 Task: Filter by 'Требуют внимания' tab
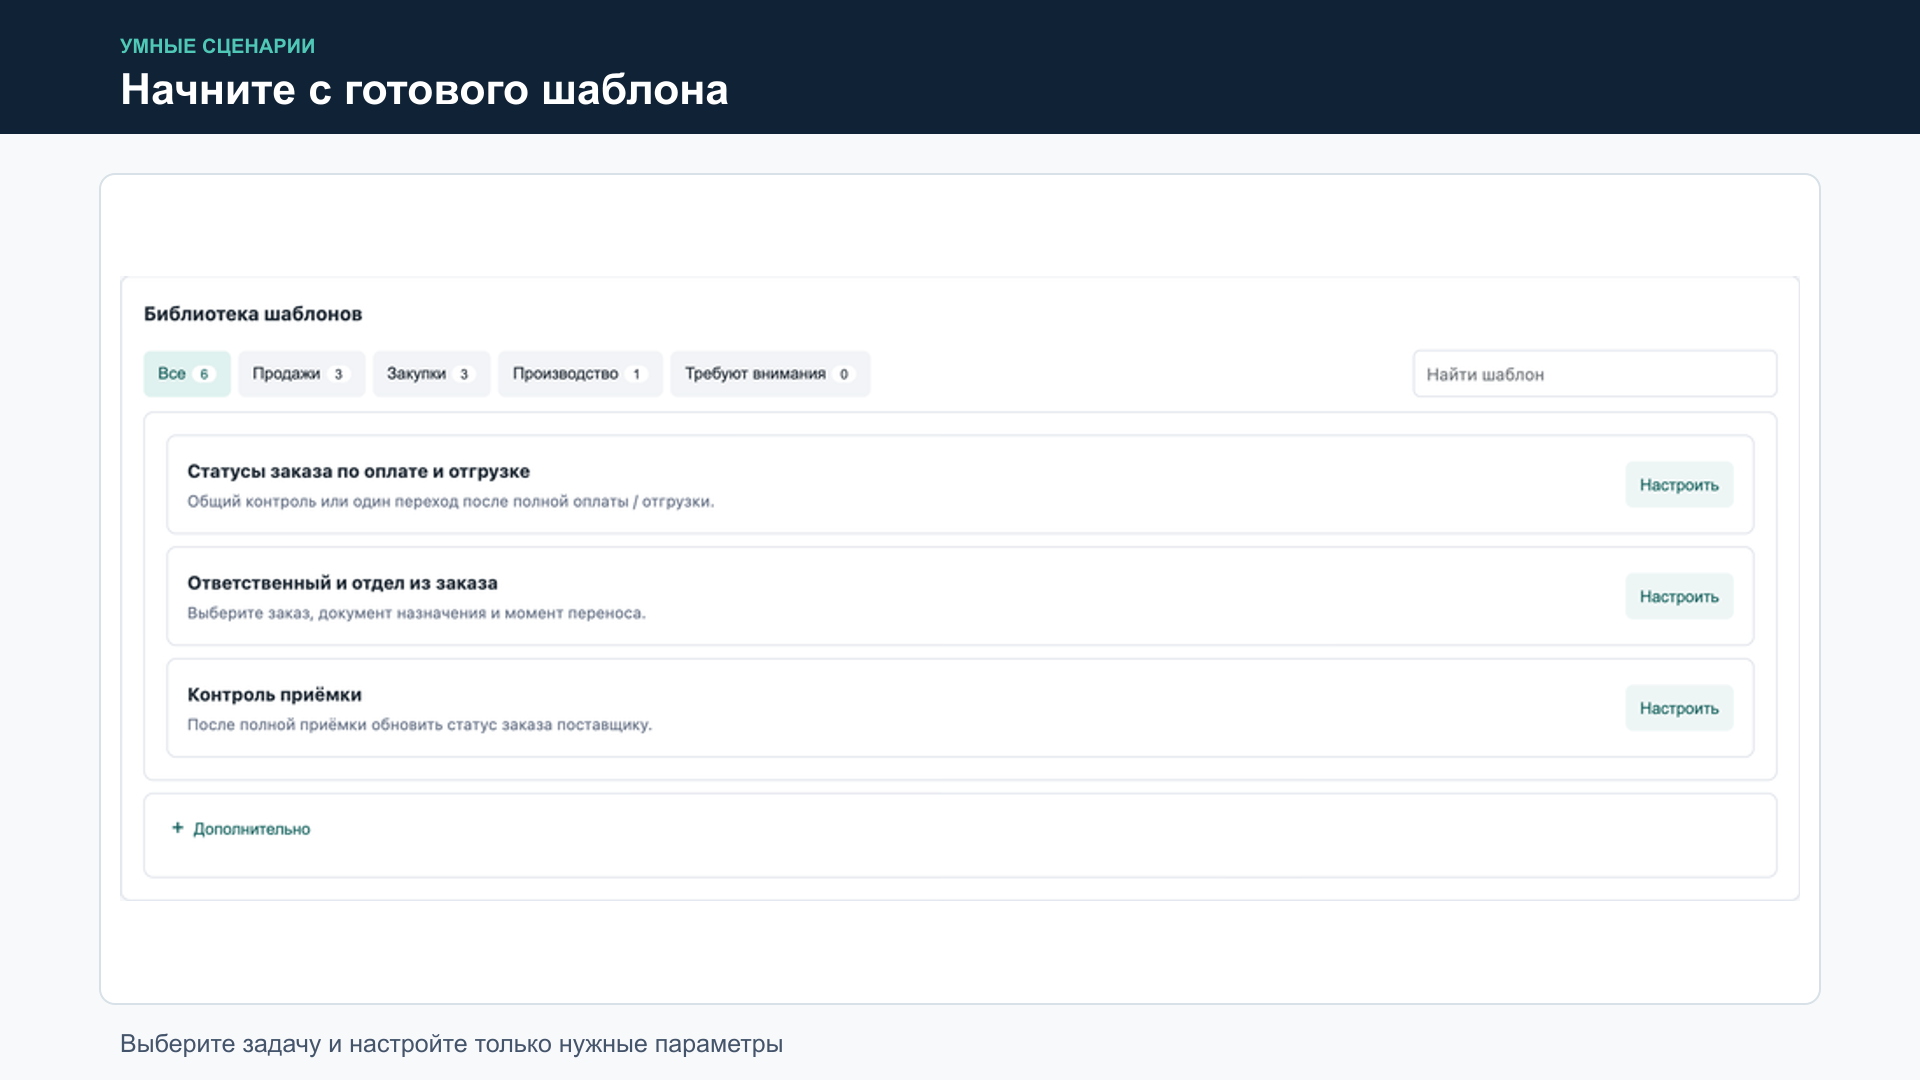tap(770, 374)
